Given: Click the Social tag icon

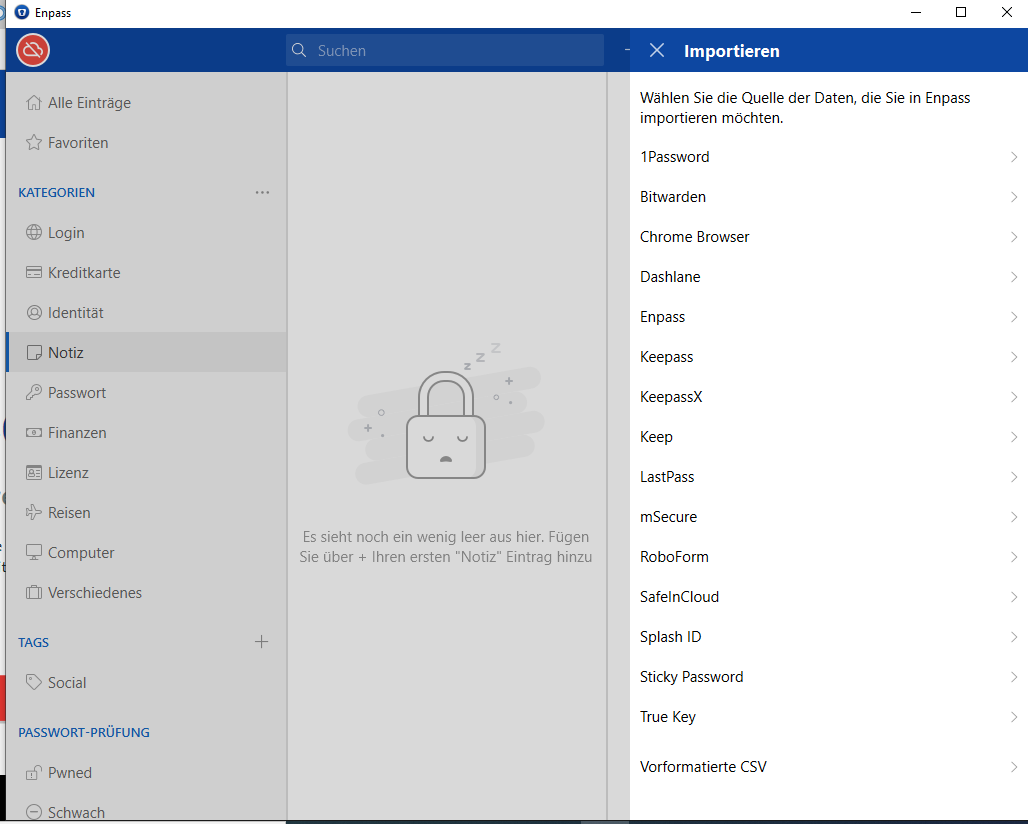Looking at the screenshot, I should point(33,683).
